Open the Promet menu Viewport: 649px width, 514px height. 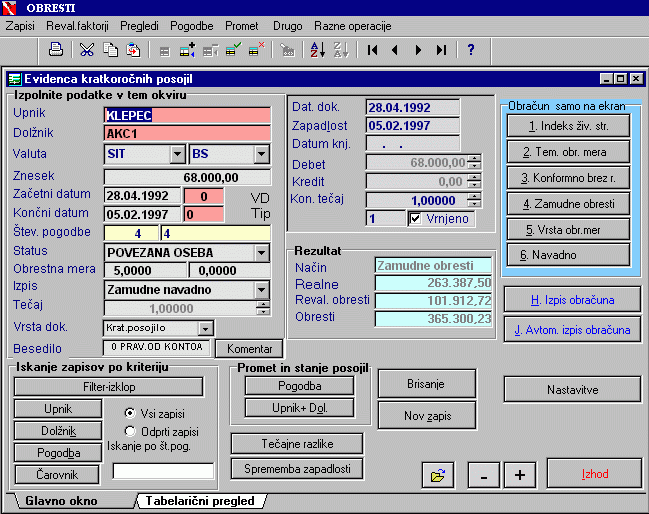point(242,26)
